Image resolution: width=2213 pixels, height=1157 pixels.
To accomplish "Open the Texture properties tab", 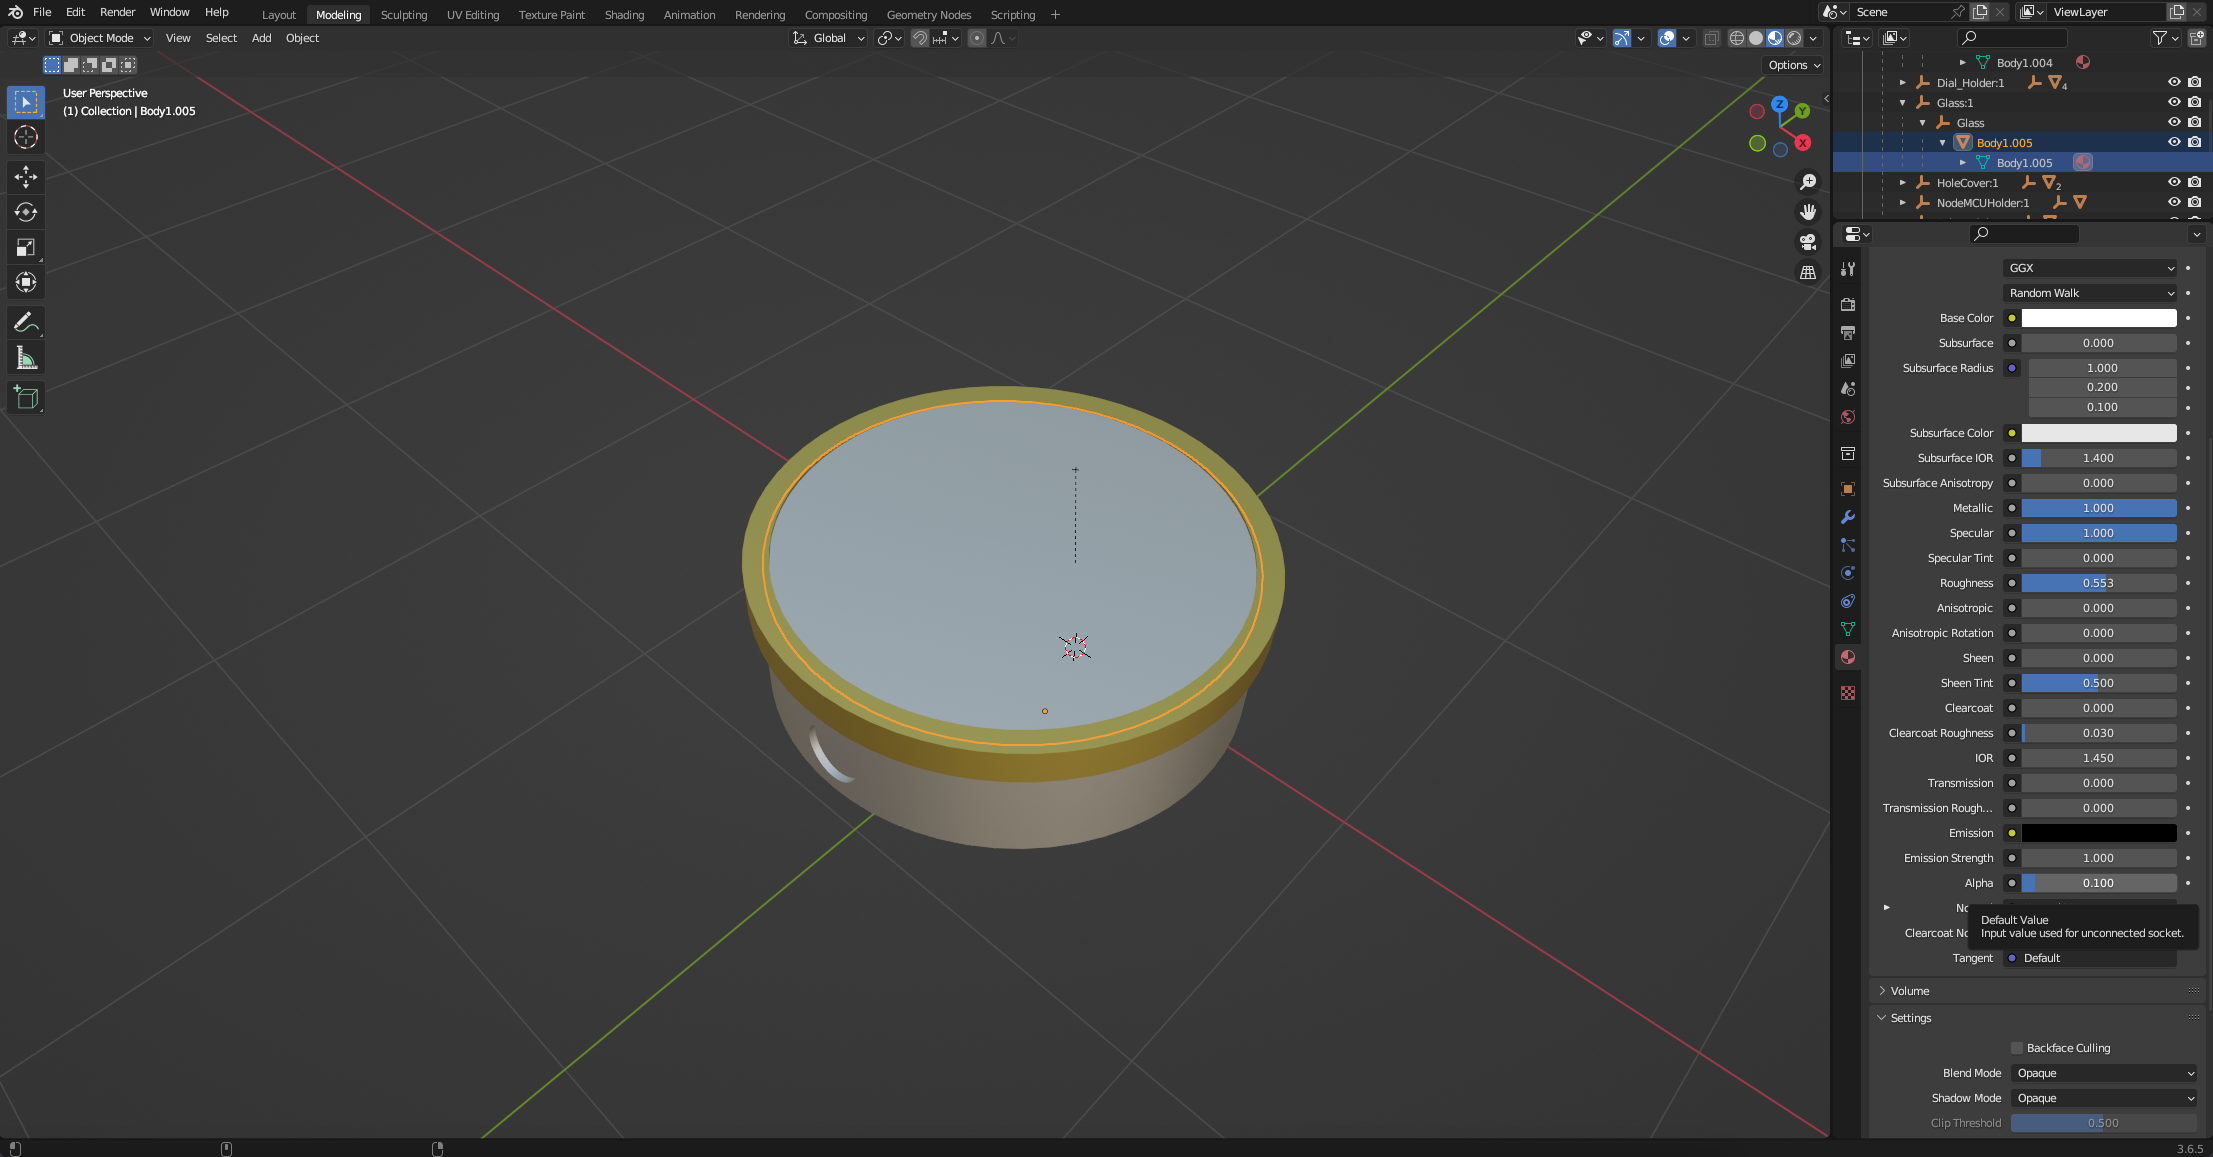I will click(1848, 693).
